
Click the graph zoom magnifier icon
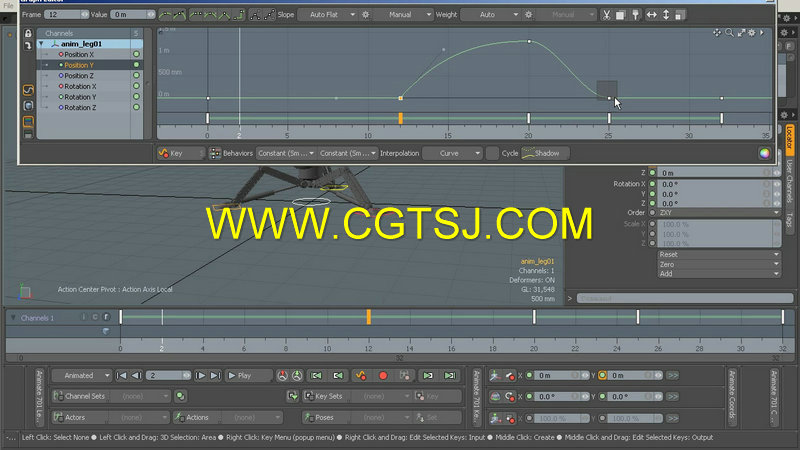(x=730, y=33)
